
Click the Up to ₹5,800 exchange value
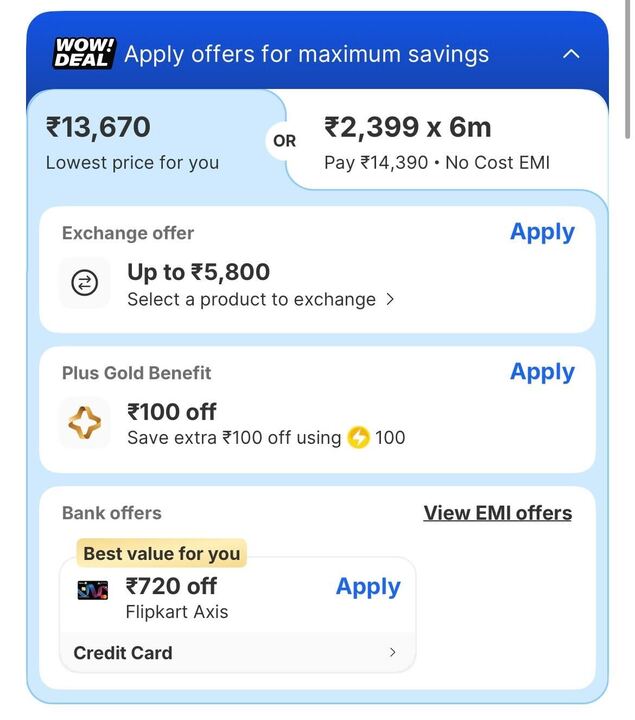[x=198, y=272]
